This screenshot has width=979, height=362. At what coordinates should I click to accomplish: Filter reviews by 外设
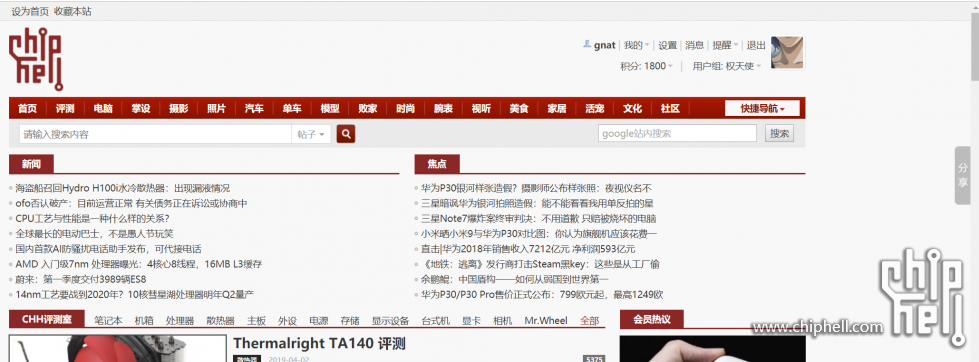(287, 320)
